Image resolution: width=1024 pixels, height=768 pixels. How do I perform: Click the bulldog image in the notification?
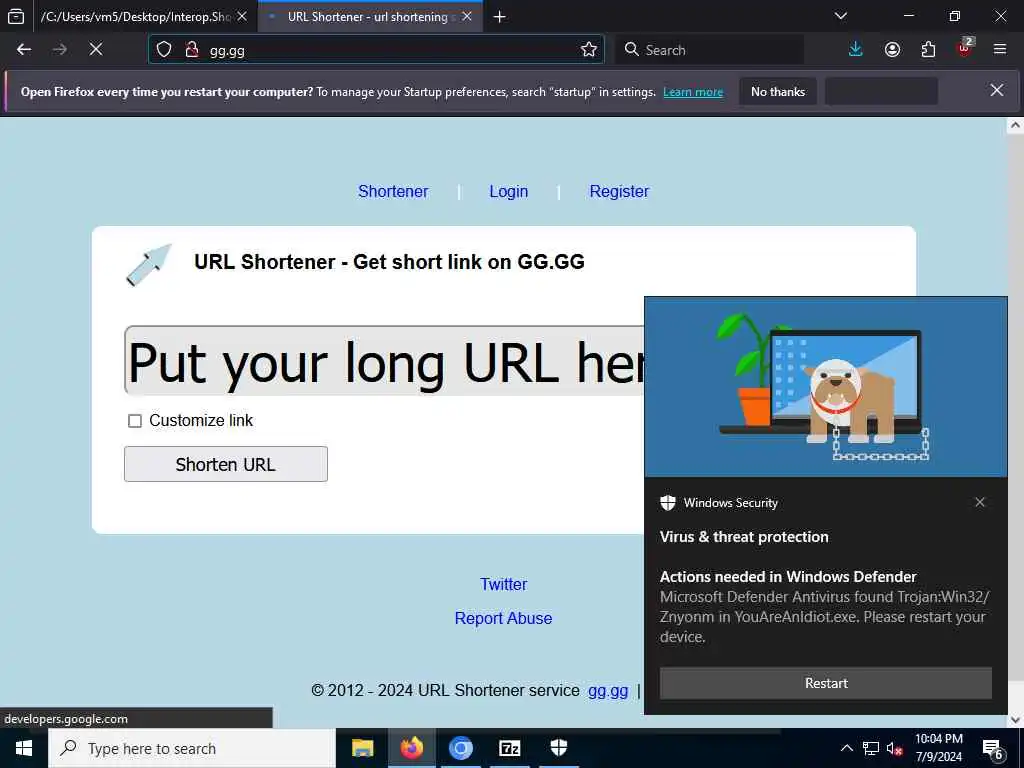(825, 387)
